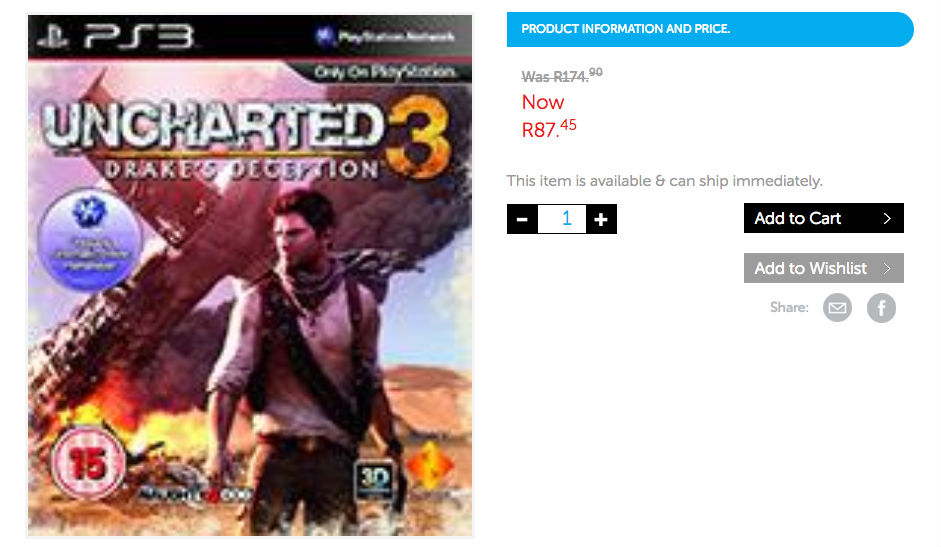Click the chevron on Add to Cart

pos(887,219)
